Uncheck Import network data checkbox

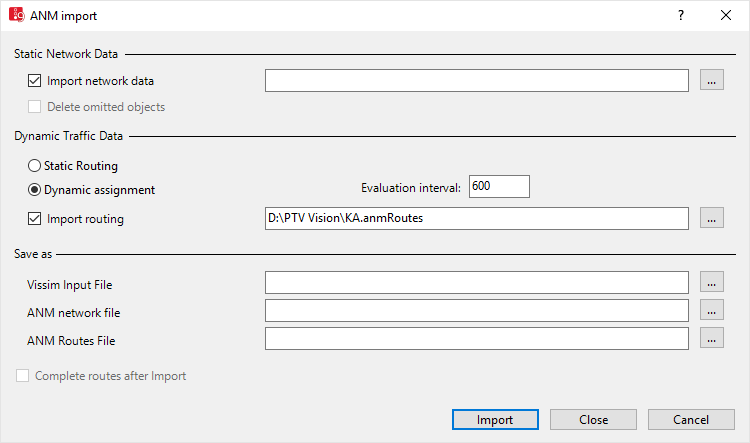[35, 81]
